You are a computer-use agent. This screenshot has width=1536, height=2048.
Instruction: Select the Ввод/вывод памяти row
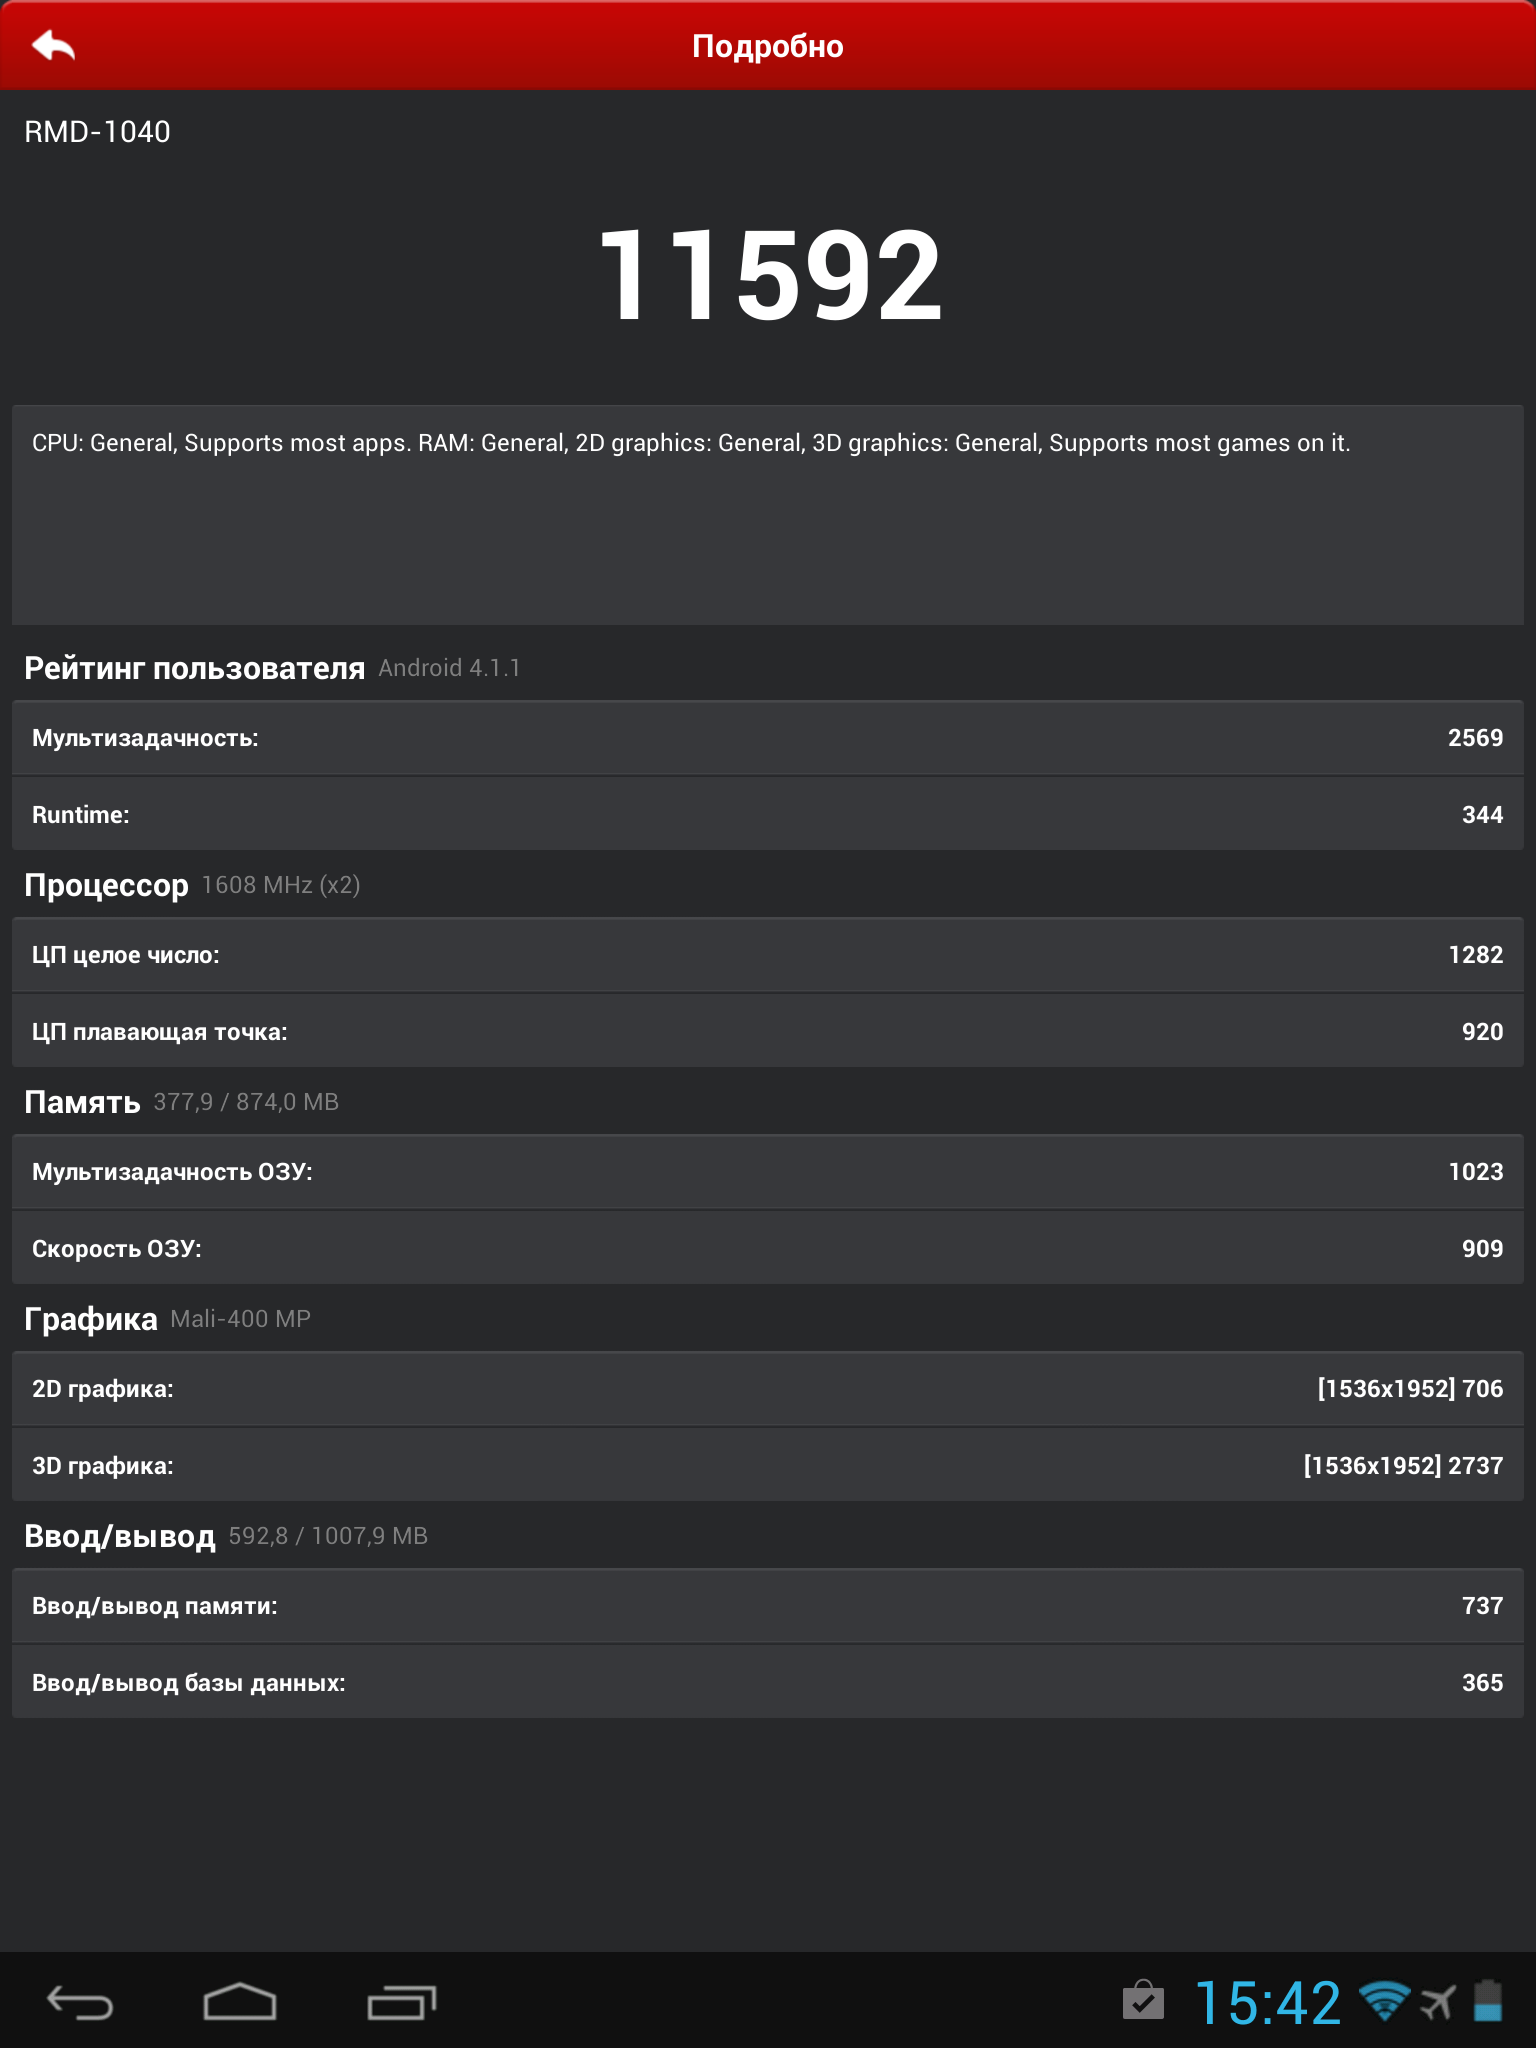click(x=768, y=1606)
